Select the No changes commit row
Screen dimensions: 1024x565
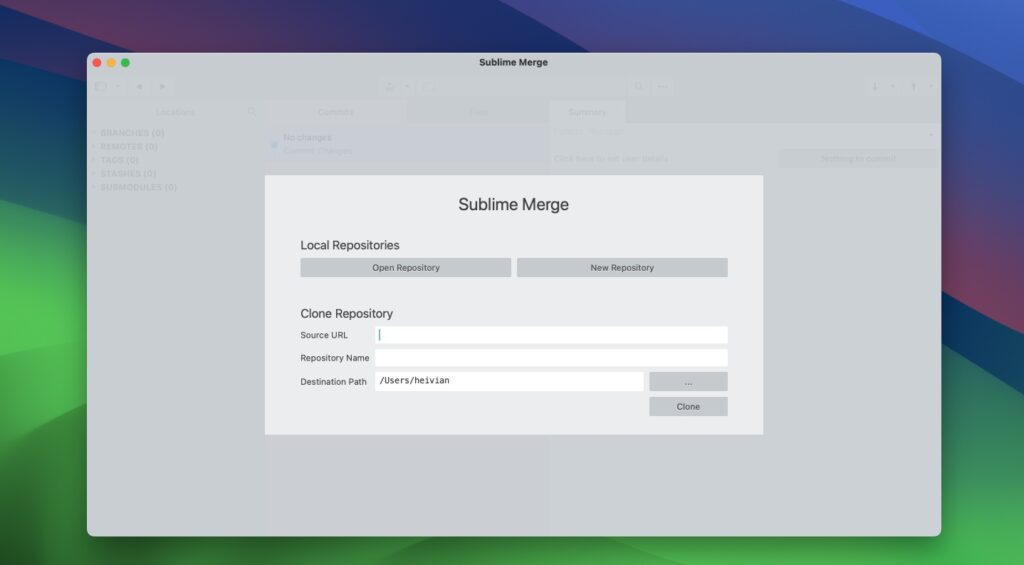(408, 144)
